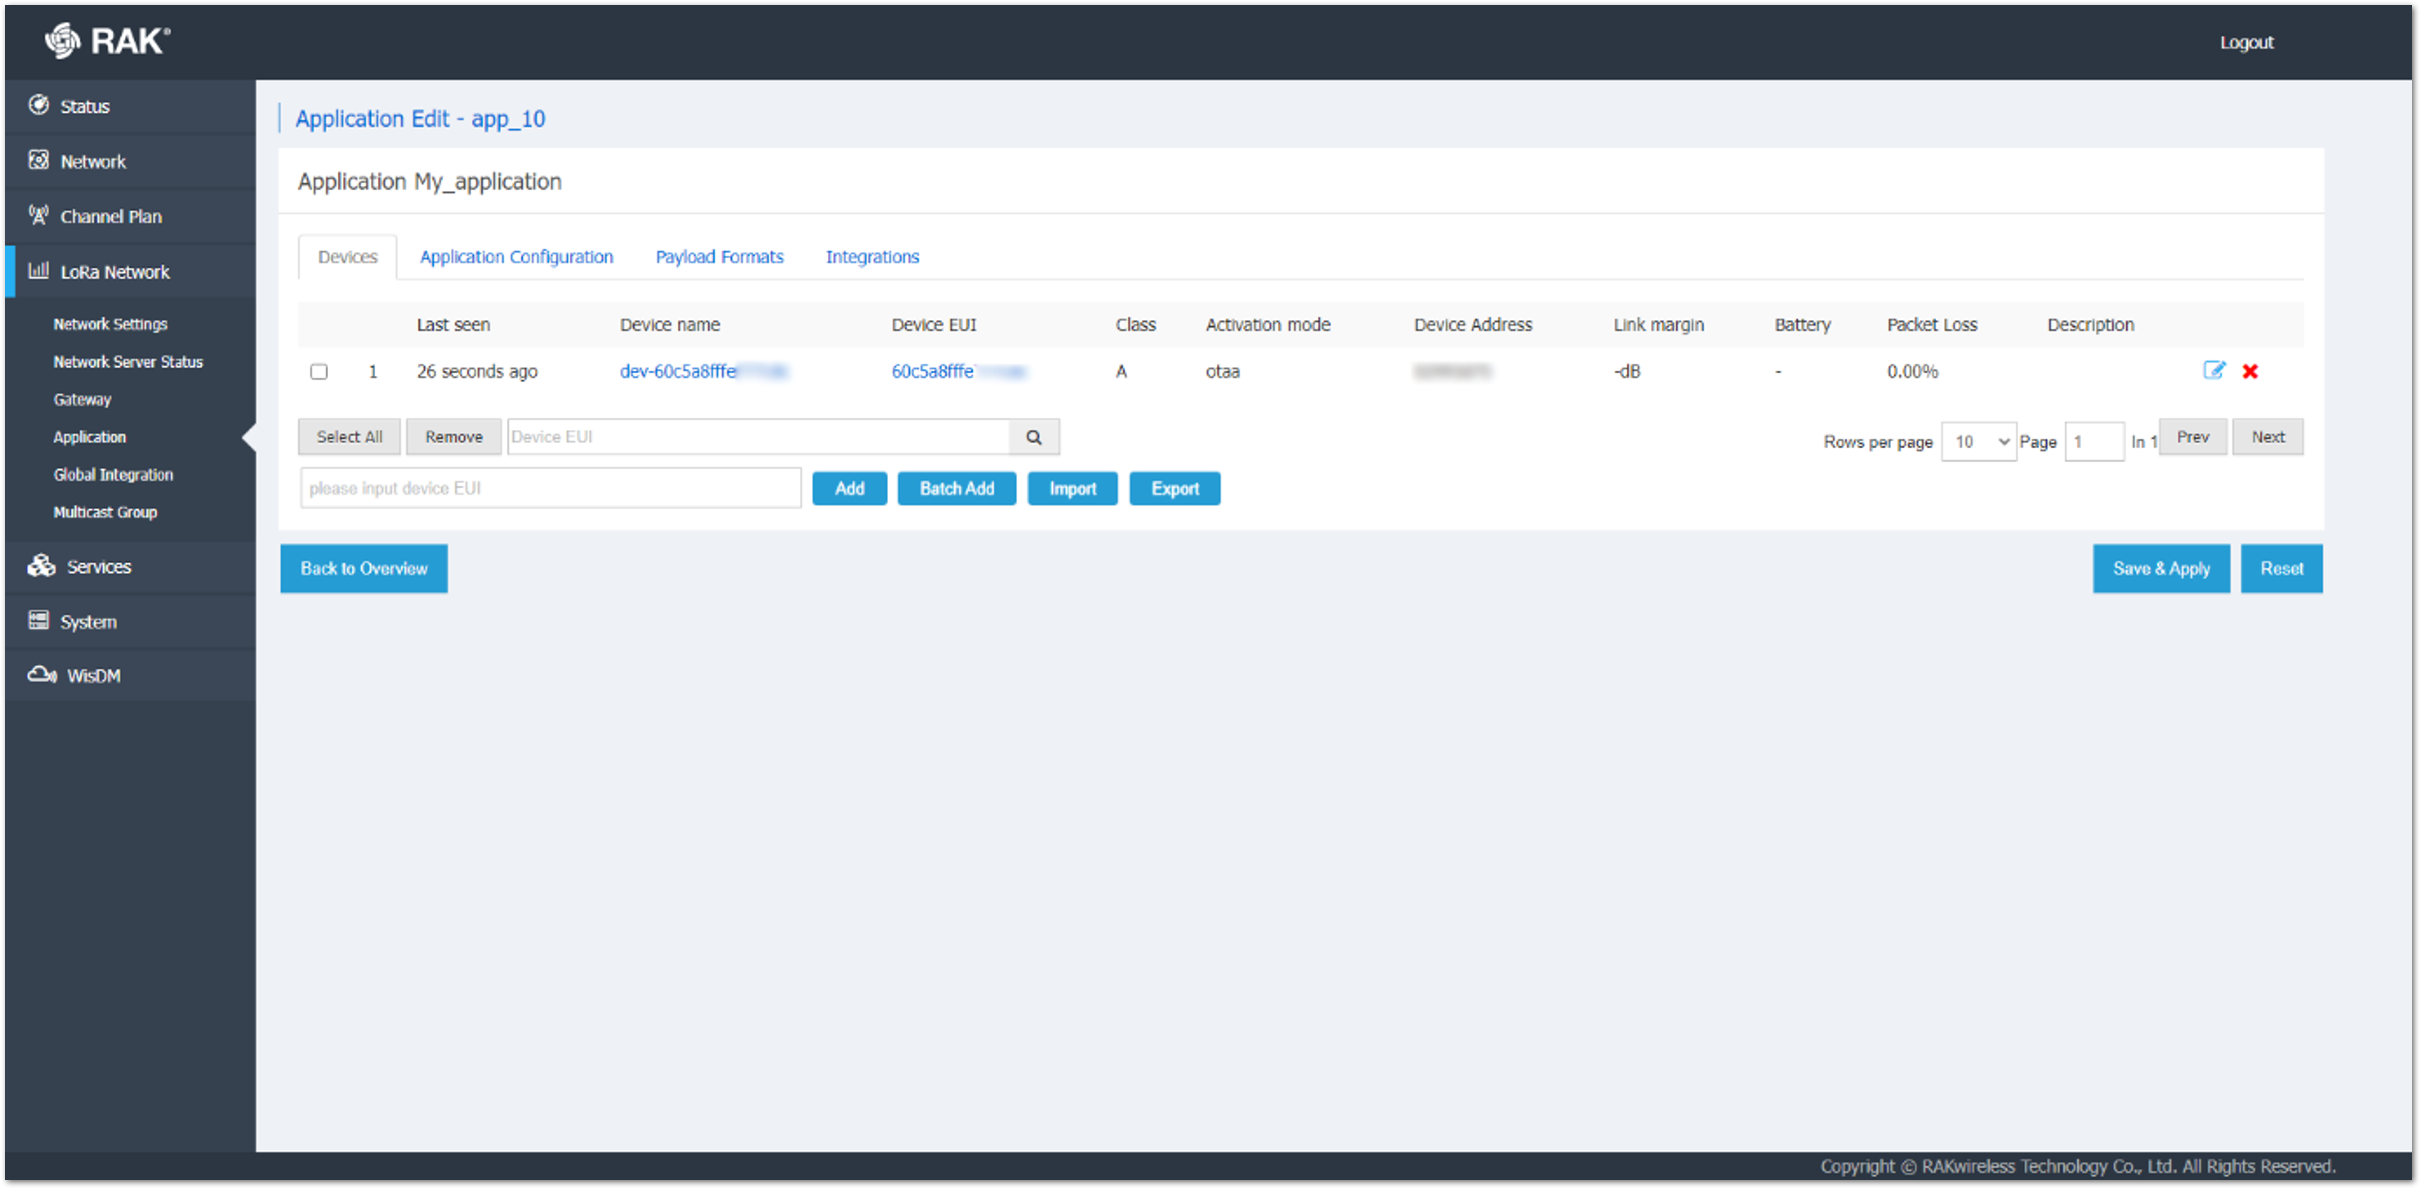
Task: Select the Network sidebar icon
Action: coord(92,161)
